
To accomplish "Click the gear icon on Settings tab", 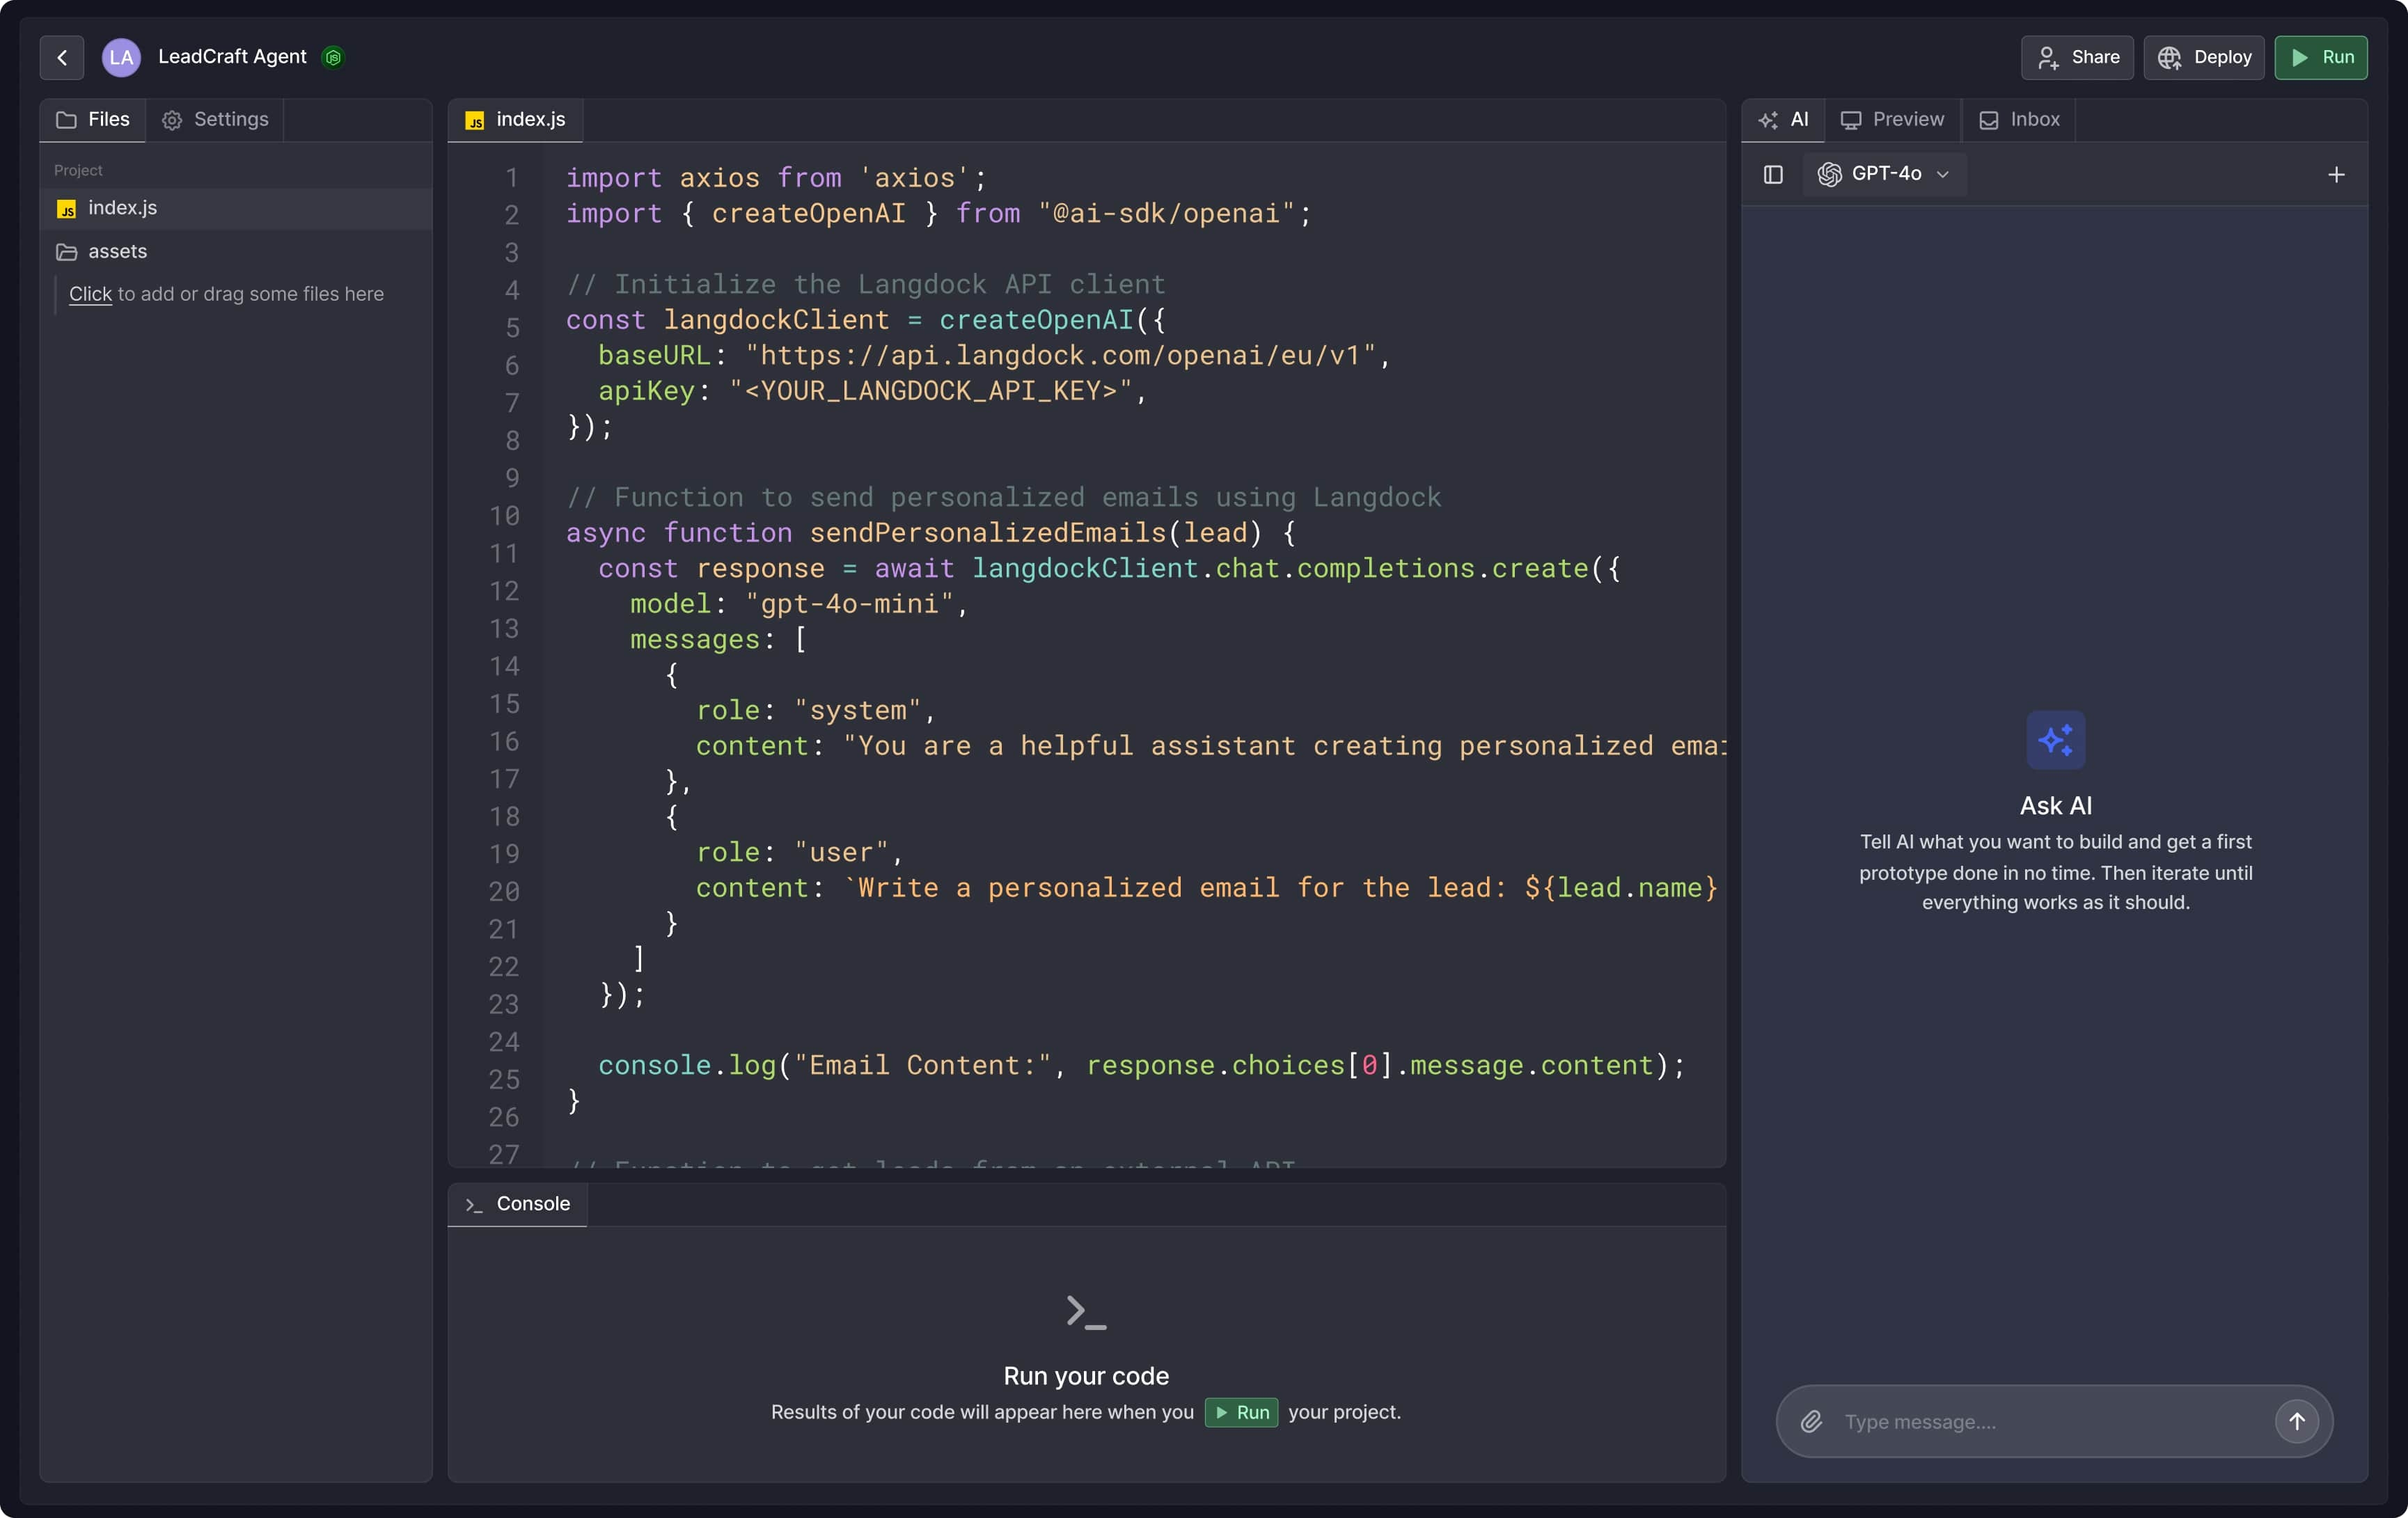I will [172, 120].
